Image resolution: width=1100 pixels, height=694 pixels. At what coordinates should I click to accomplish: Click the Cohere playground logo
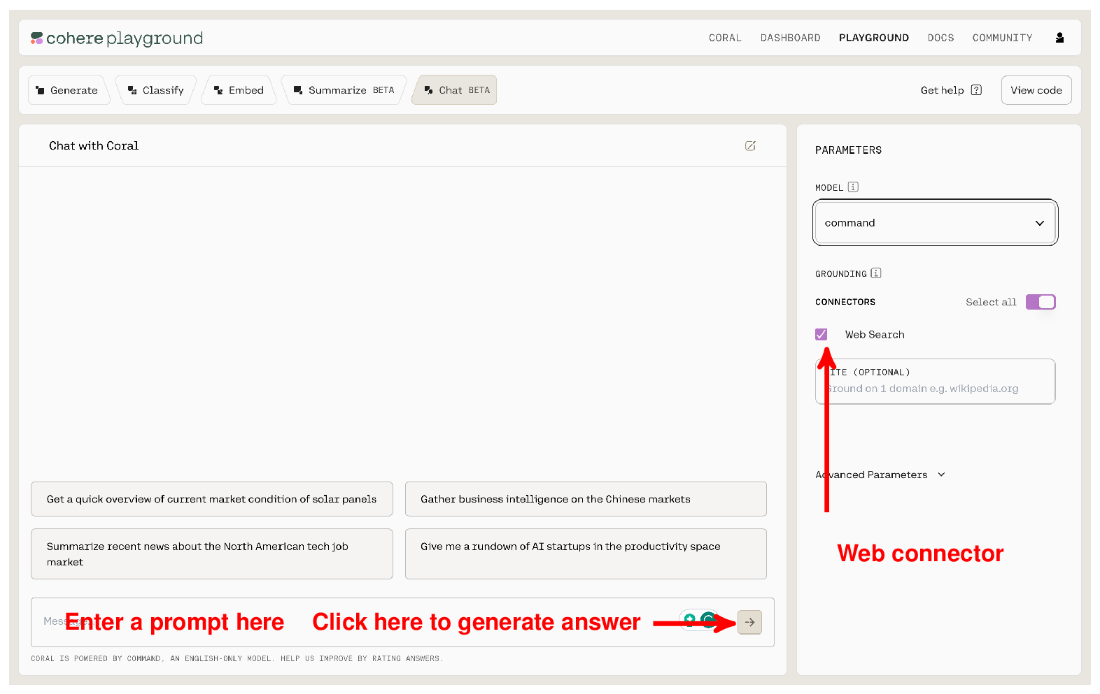[x=116, y=38]
